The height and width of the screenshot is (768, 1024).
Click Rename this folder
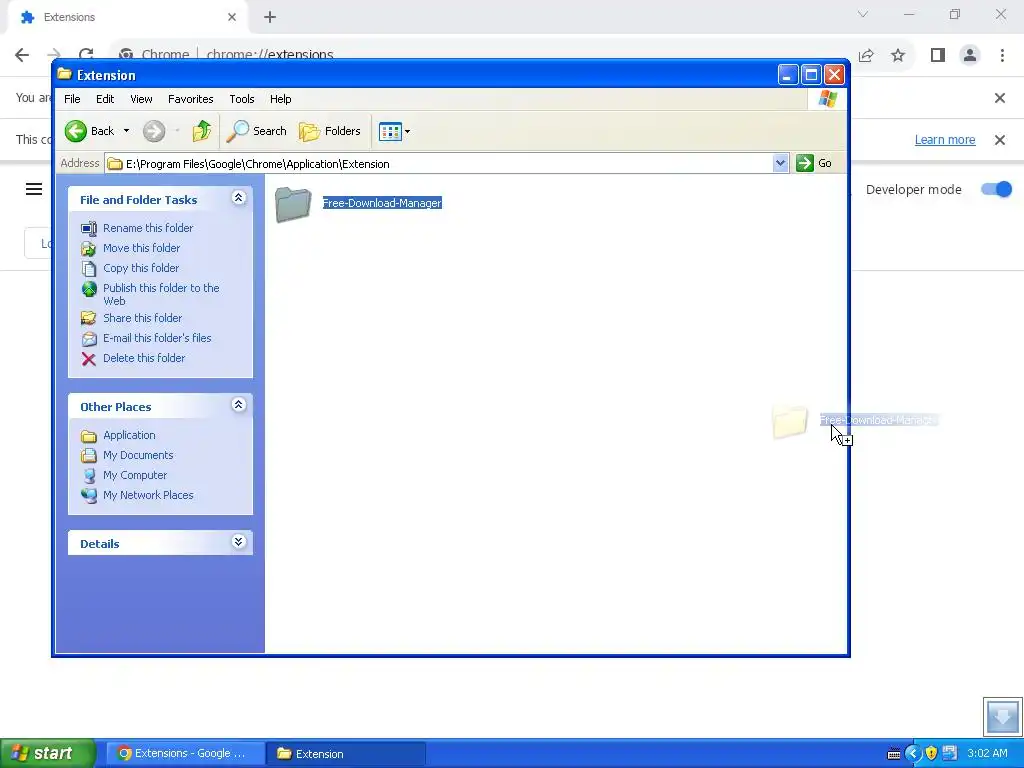point(148,228)
